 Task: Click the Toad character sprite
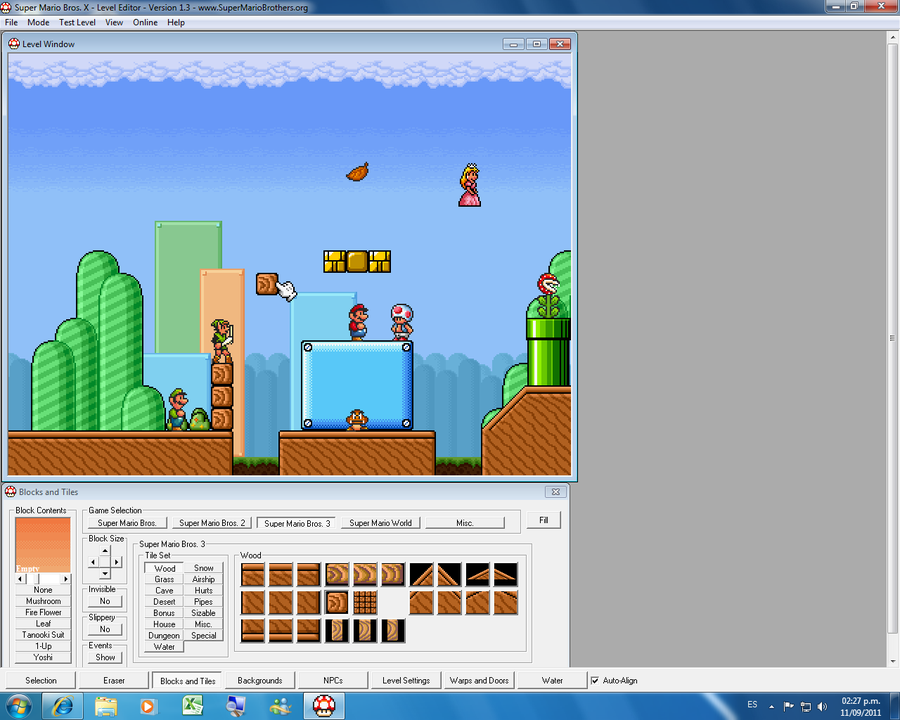[402, 322]
